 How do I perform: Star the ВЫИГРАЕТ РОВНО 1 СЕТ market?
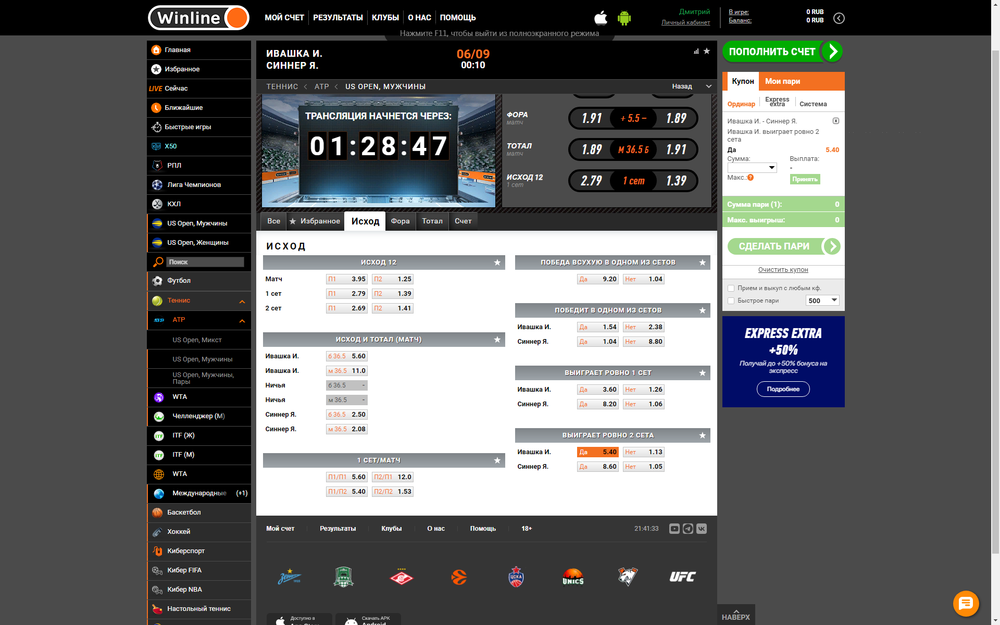[x=702, y=373]
